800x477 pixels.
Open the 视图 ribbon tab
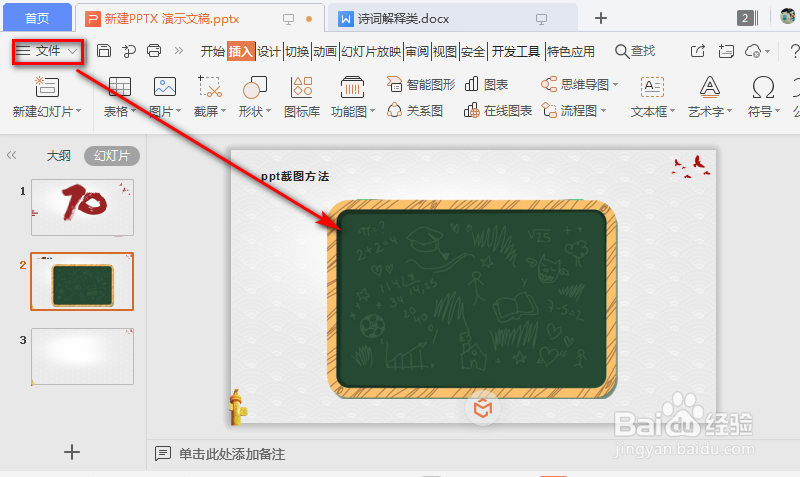444,52
